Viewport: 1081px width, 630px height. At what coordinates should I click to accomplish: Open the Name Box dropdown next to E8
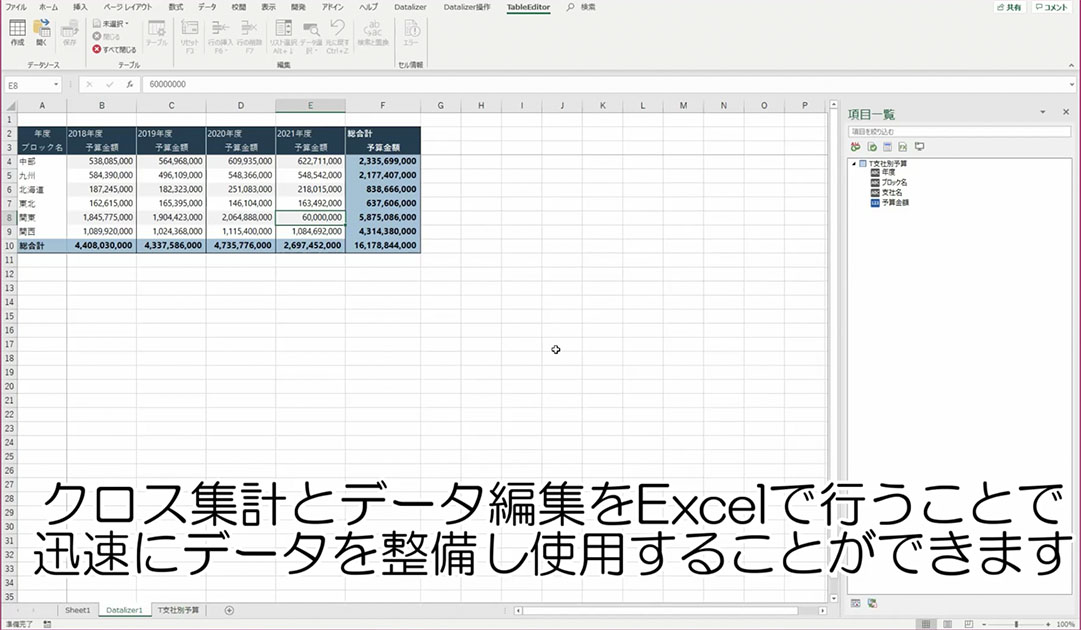[x=57, y=85]
